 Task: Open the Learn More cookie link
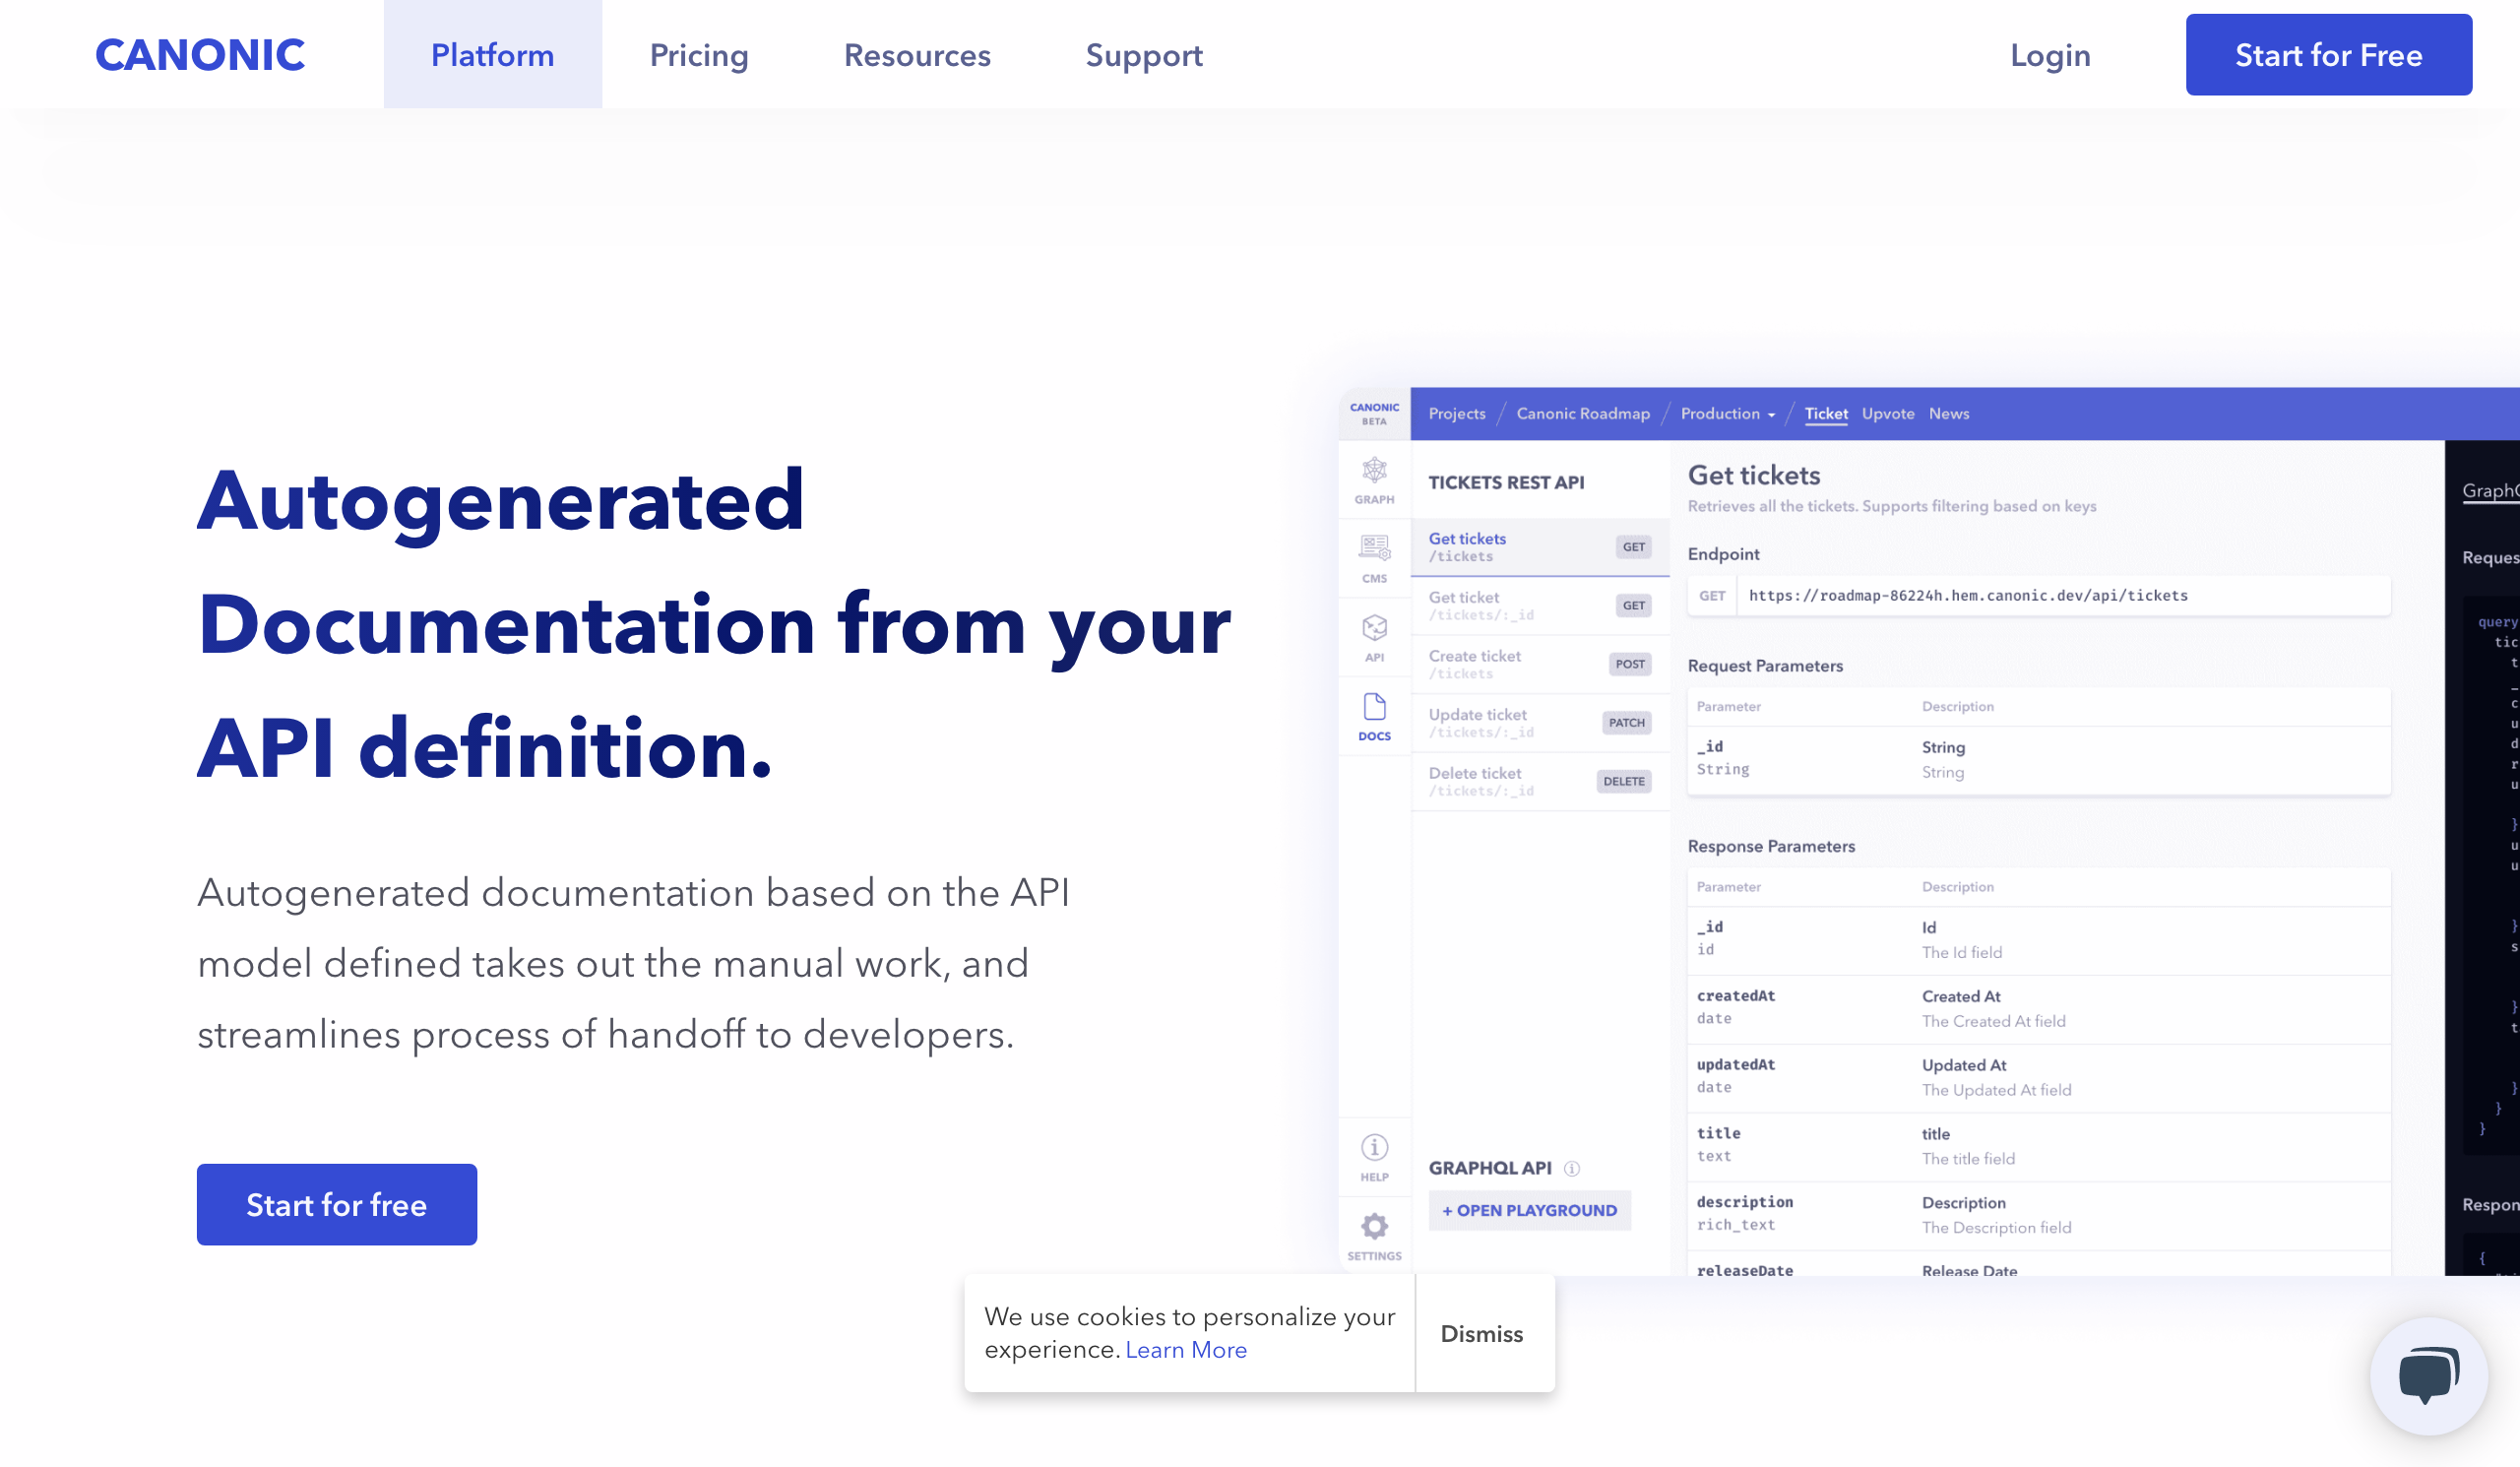pos(1186,1349)
